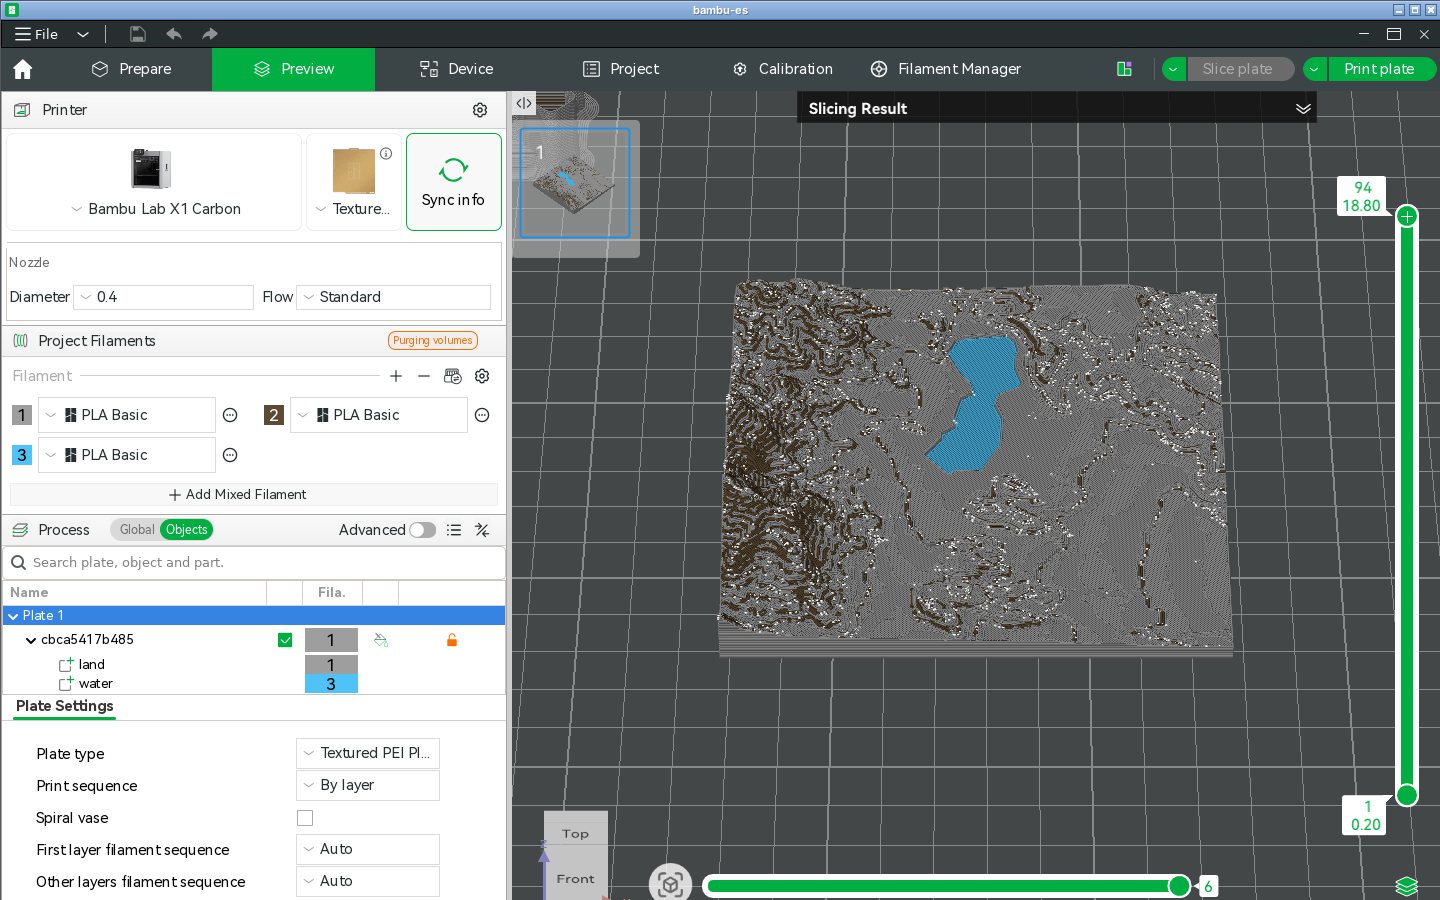Viewport: 1440px width, 900px height.
Task: Edit filament 1 preset options icon
Action: pyautogui.click(x=230, y=415)
